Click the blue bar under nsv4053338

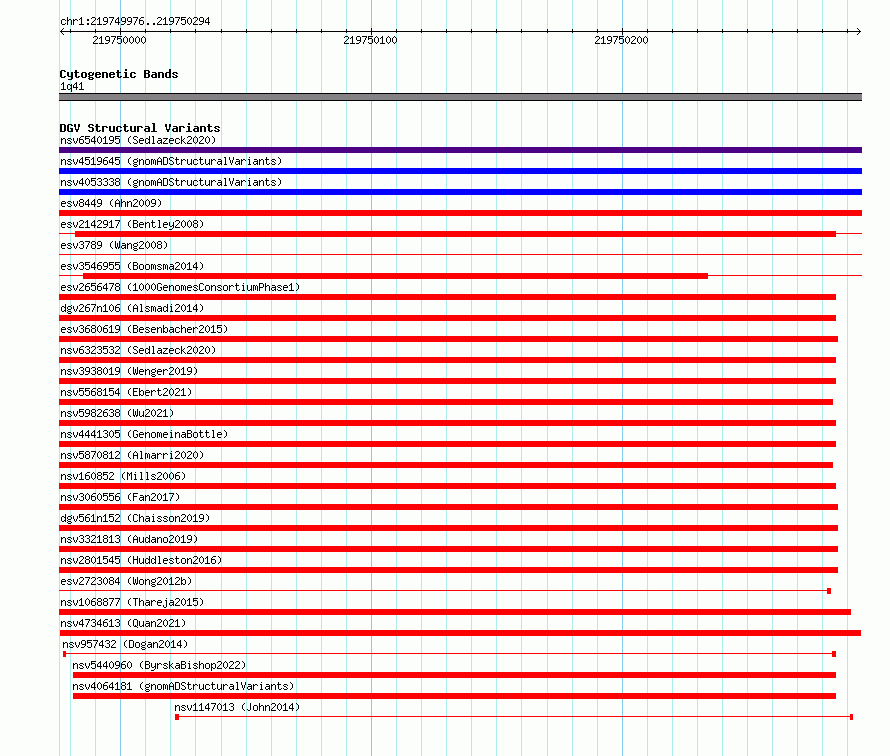[460, 192]
